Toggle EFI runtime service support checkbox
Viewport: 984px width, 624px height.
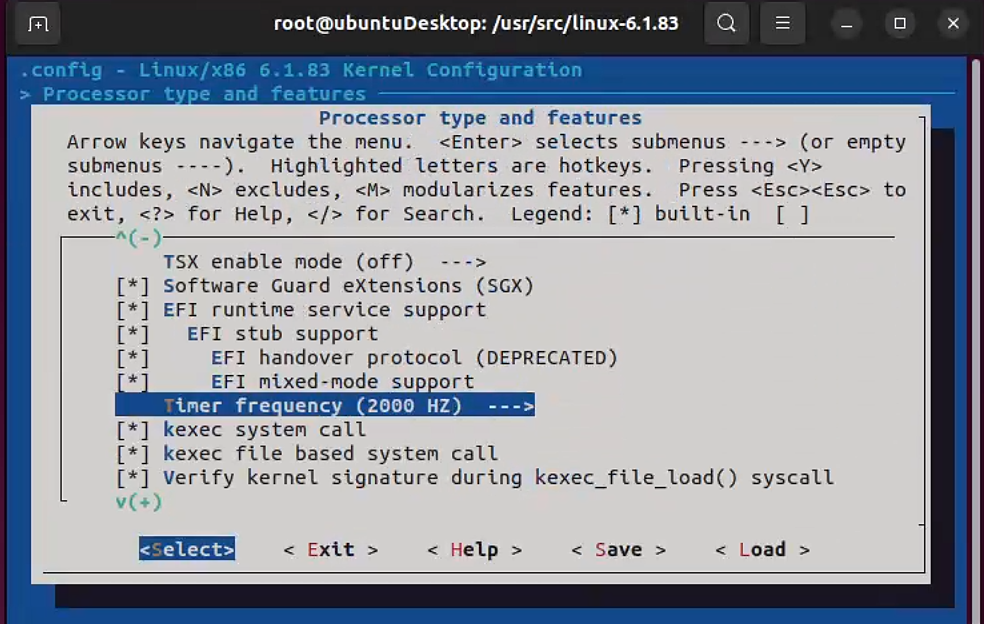tap(133, 310)
